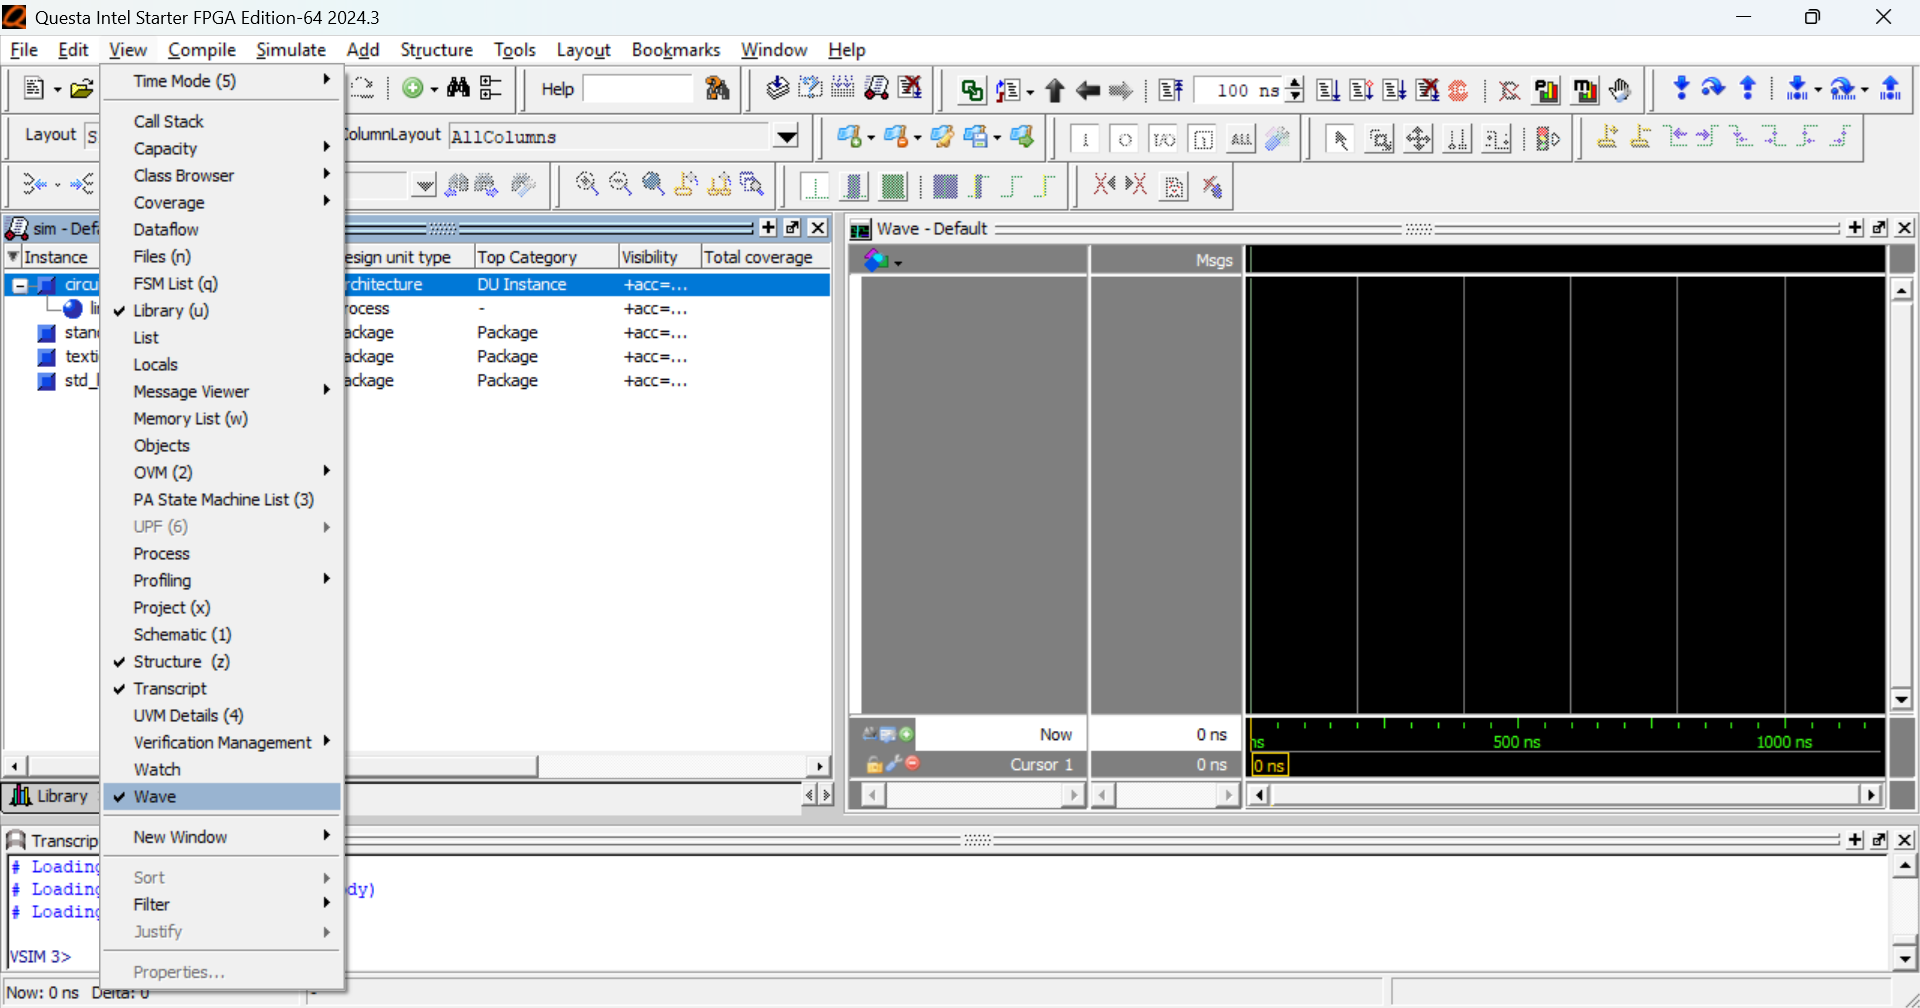This screenshot has height=1008, width=1920.
Task: Click the open folder icon in the toolbar
Action: tap(82, 89)
